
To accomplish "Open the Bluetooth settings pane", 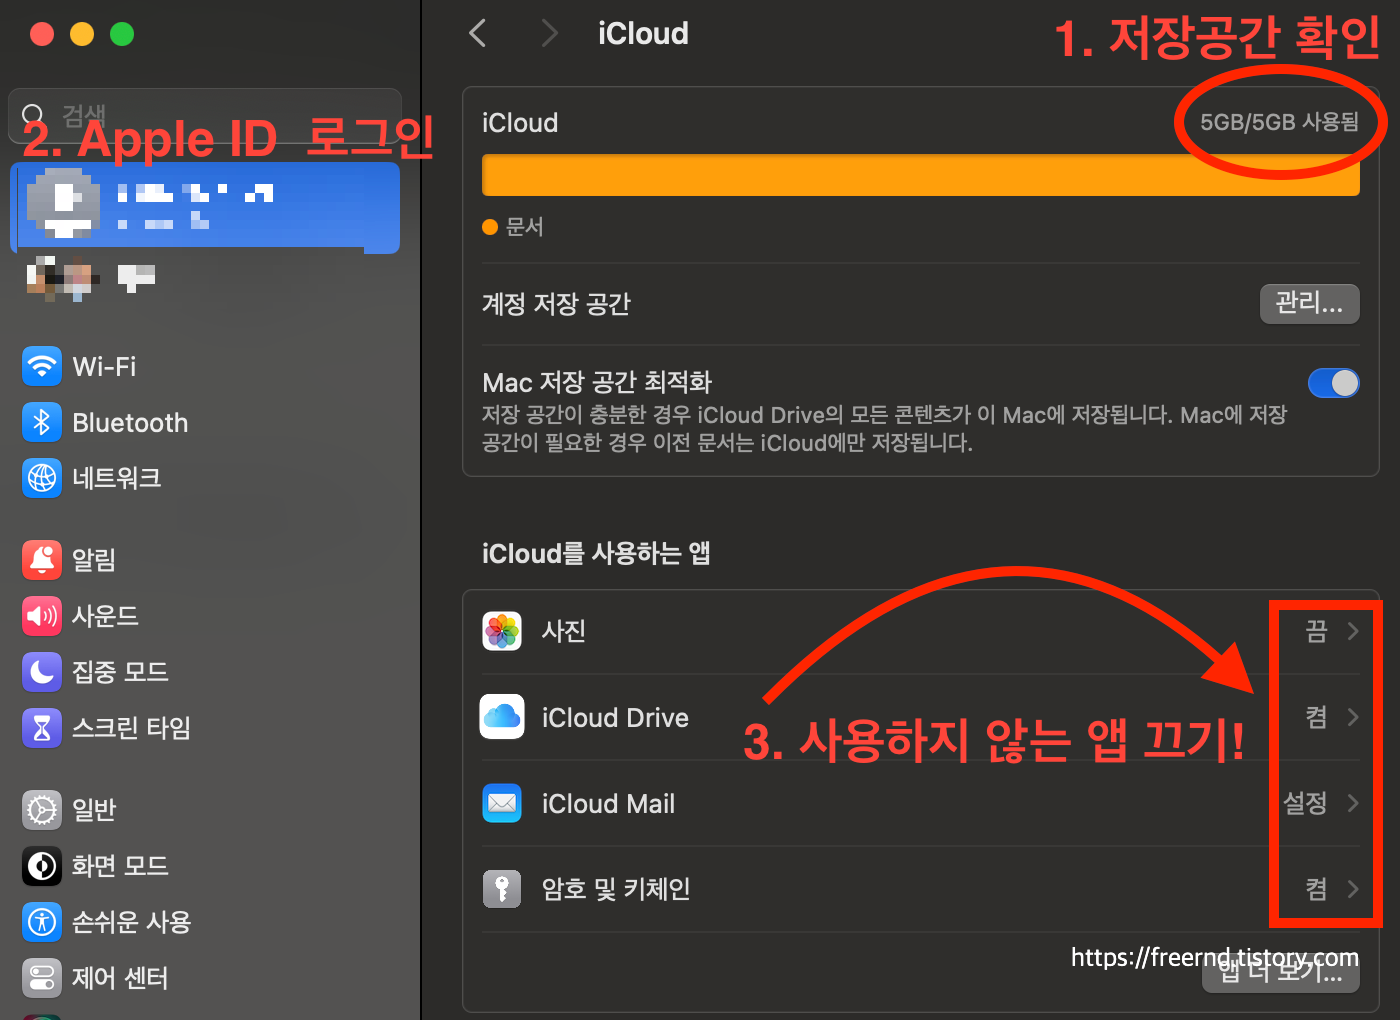I will point(205,422).
